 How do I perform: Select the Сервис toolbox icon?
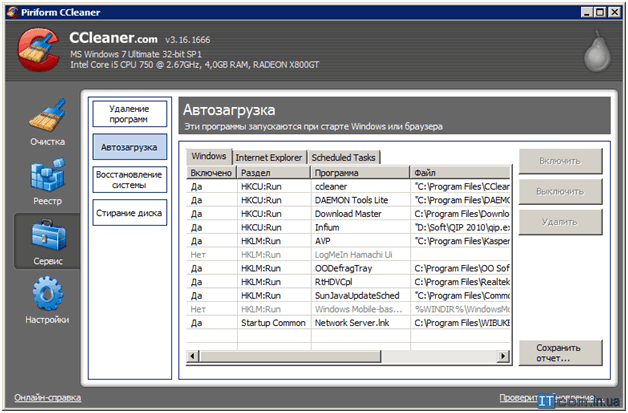tap(47, 238)
